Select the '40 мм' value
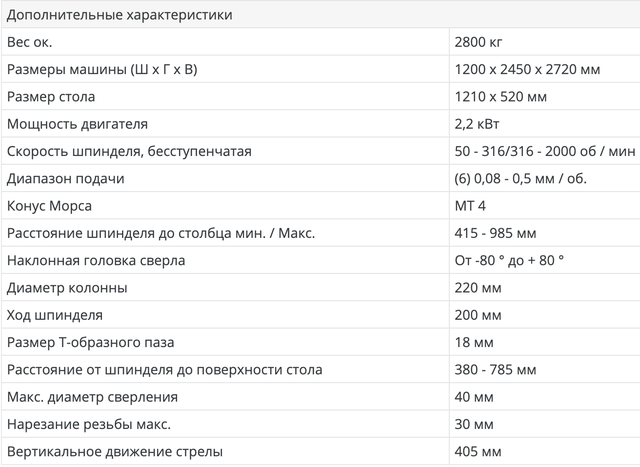The image size is (640, 467). [x=474, y=397]
